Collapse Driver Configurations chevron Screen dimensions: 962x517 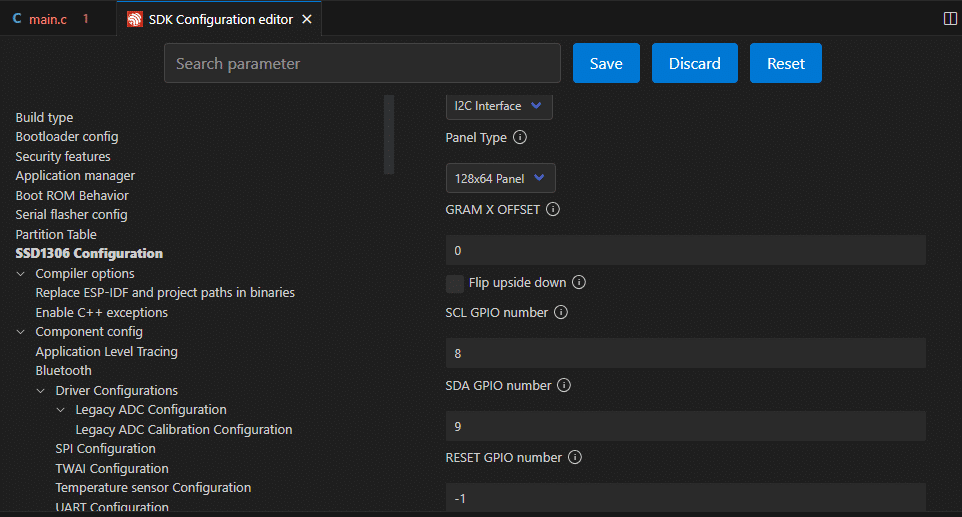[x=40, y=391]
